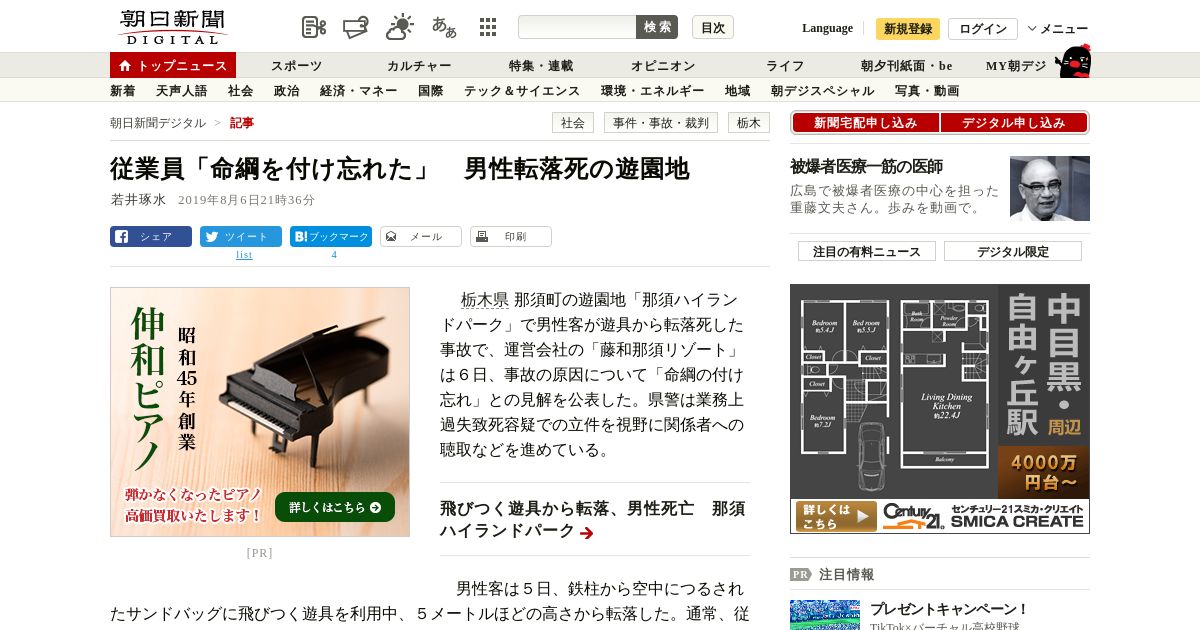
Task: Click デジタル申し込み button
Action: tap(1014, 123)
